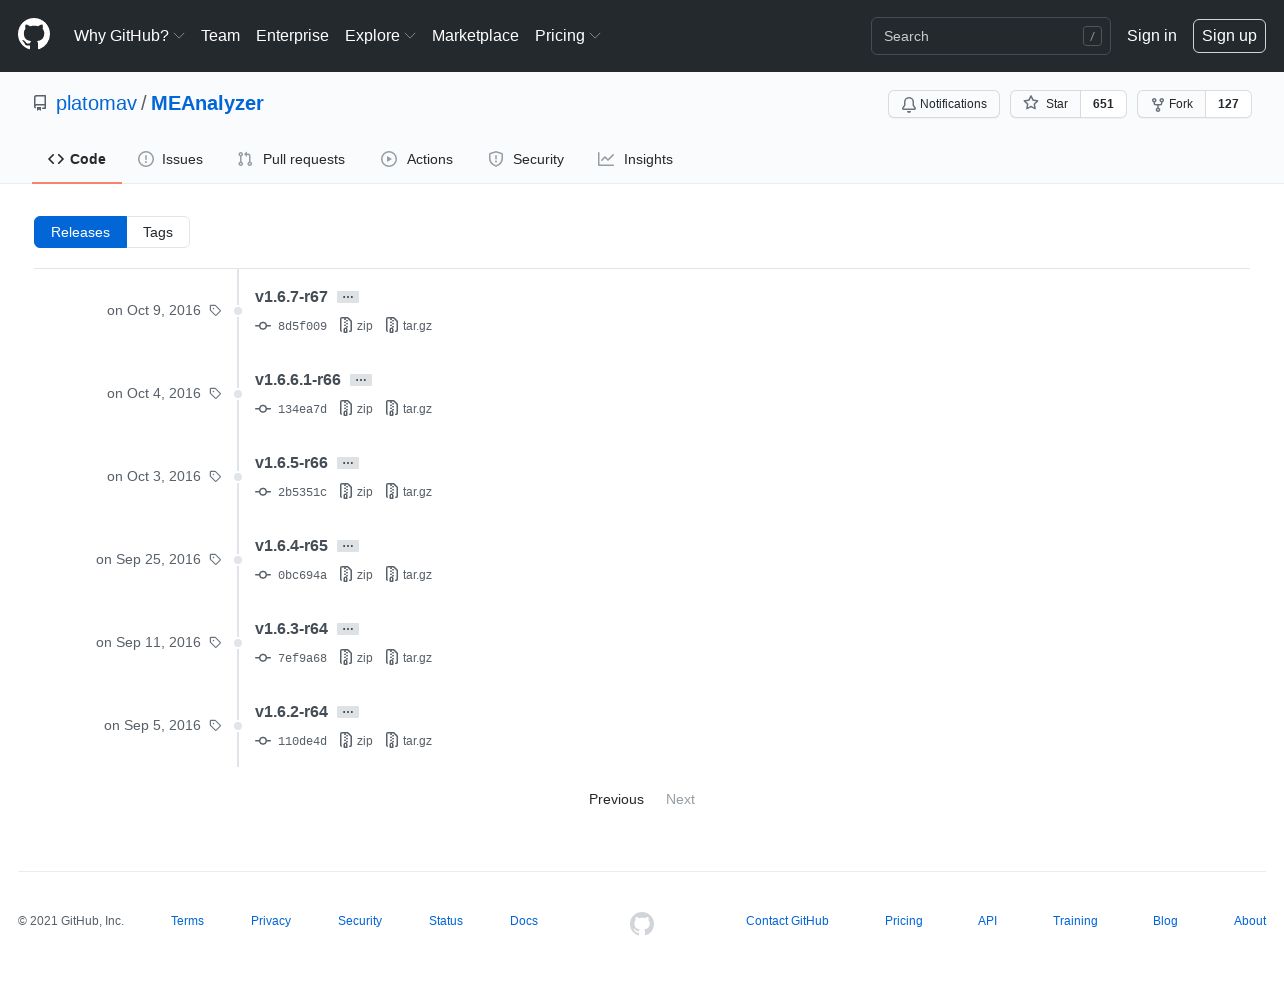The width and height of the screenshot is (1284, 986).
Task: Expand the ellipsis details for v1.6.7-r67
Action: click(x=348, y=297)
